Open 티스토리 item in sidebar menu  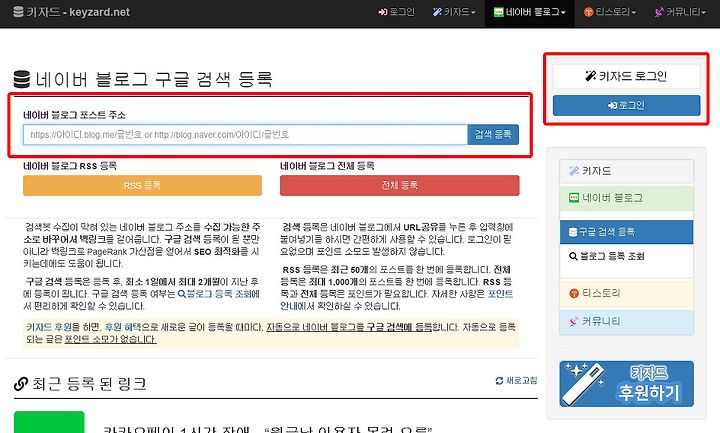626,293
